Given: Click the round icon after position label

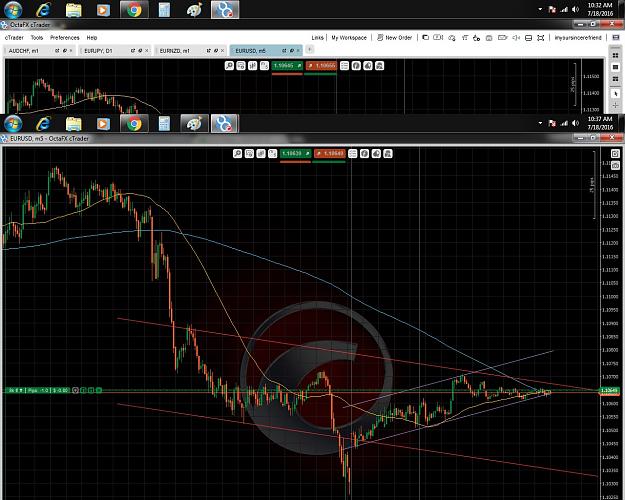Looking at the screenshot, I should [75, 390].
